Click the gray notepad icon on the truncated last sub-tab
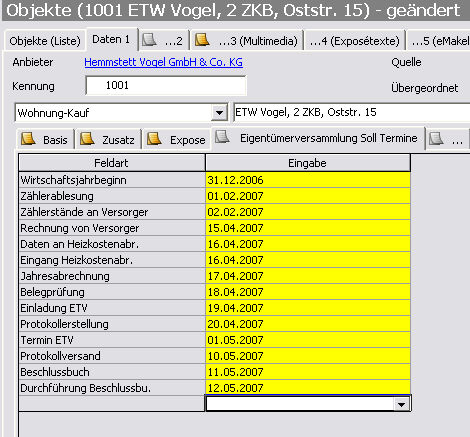 436,138
